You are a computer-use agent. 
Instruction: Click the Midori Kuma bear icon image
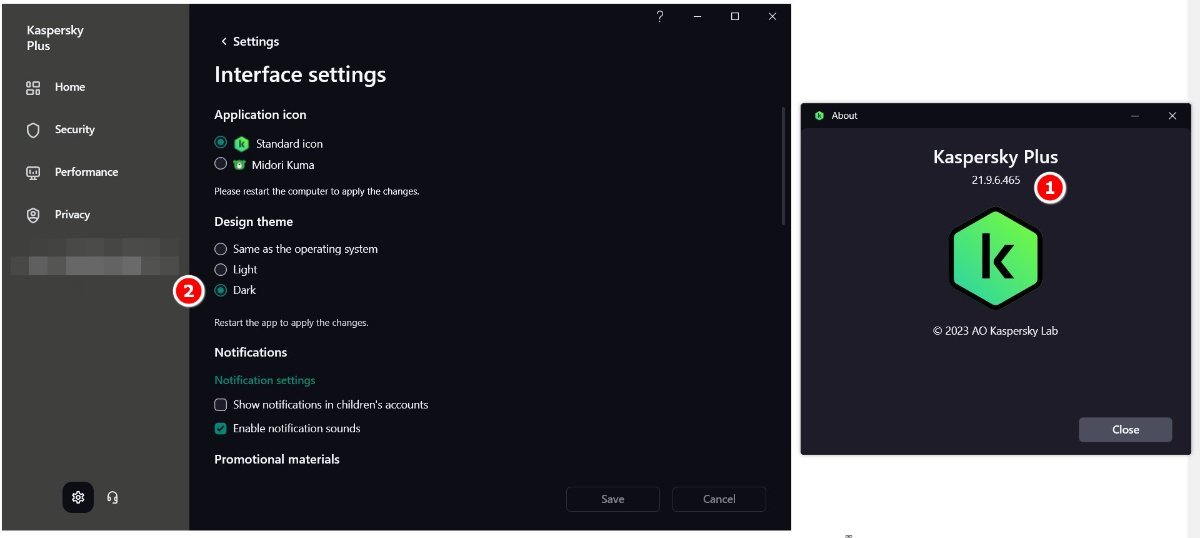240,164
